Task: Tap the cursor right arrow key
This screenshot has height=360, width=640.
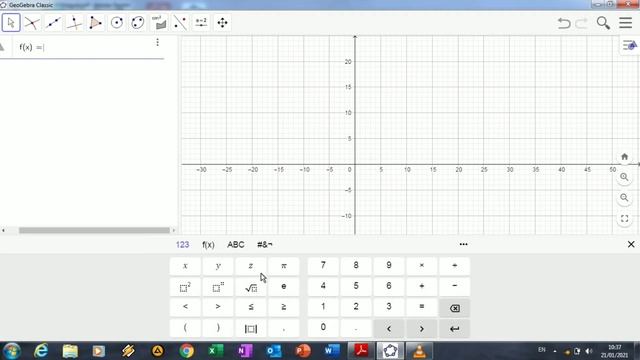Action: 422,329
